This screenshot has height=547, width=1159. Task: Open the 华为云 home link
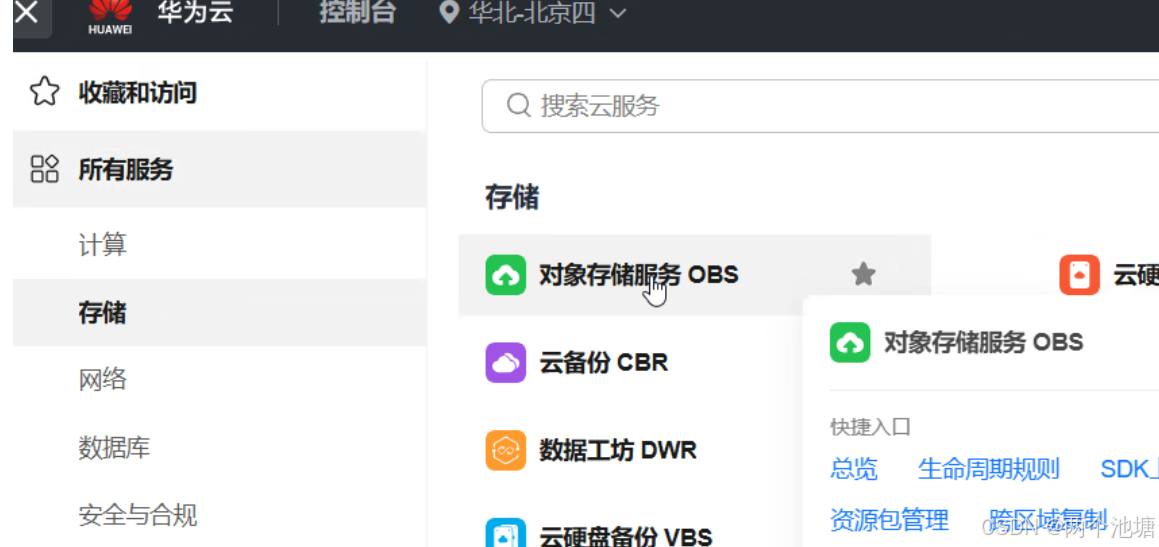[195, 13]
